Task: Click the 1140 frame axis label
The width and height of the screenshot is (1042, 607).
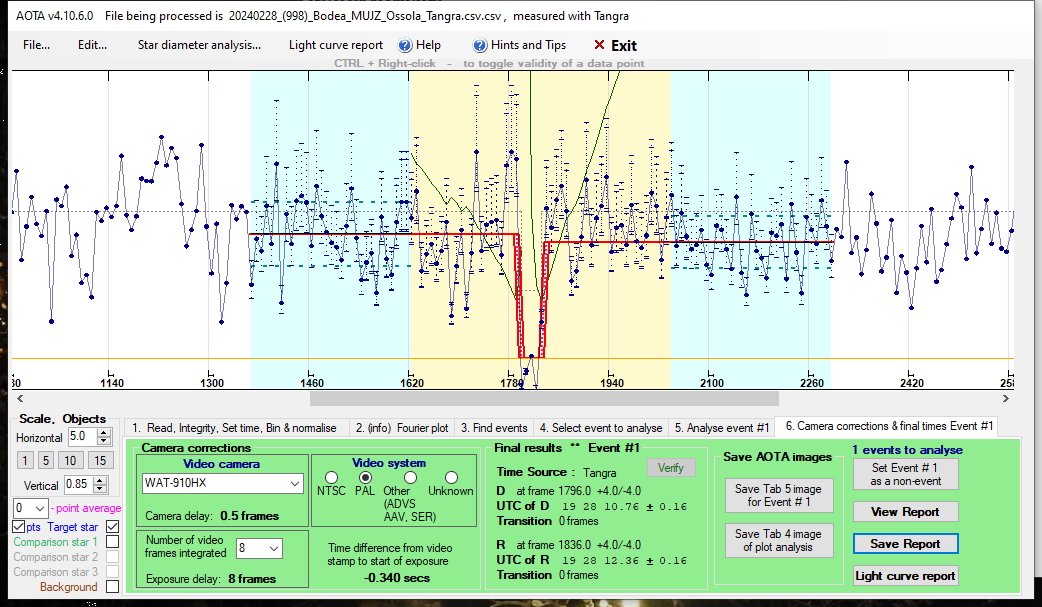Action: [112, 383]
